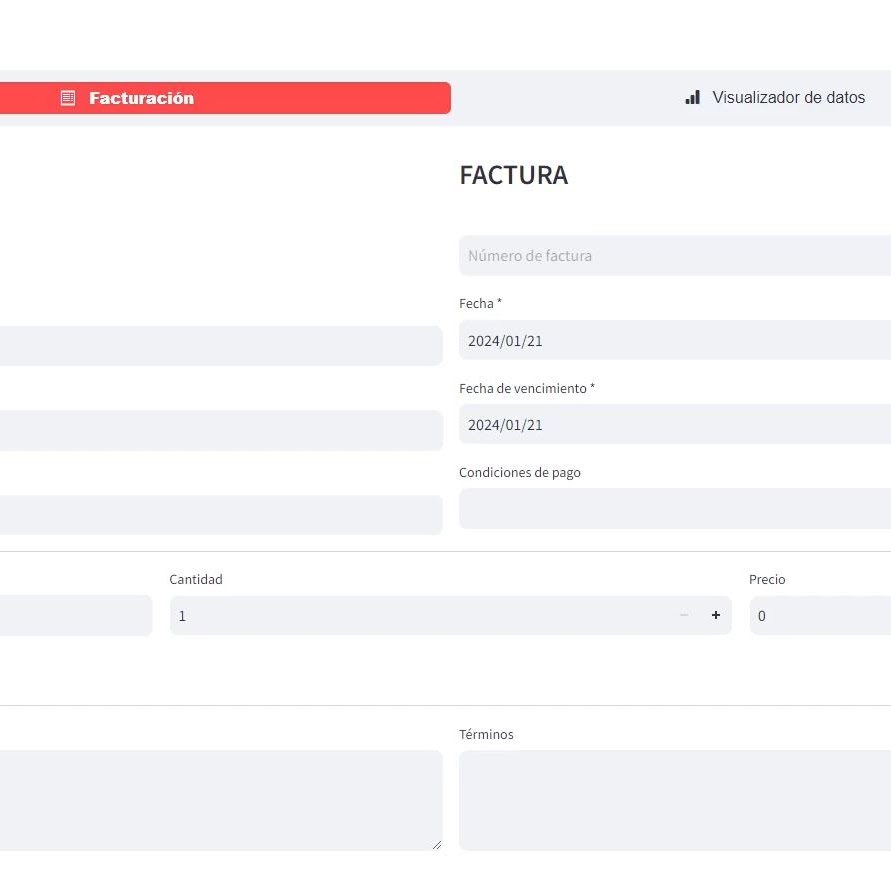Click the resize handle of the notes text area
Screen dimensions: 891x891
pyautogui.click(x=437, y=846)
